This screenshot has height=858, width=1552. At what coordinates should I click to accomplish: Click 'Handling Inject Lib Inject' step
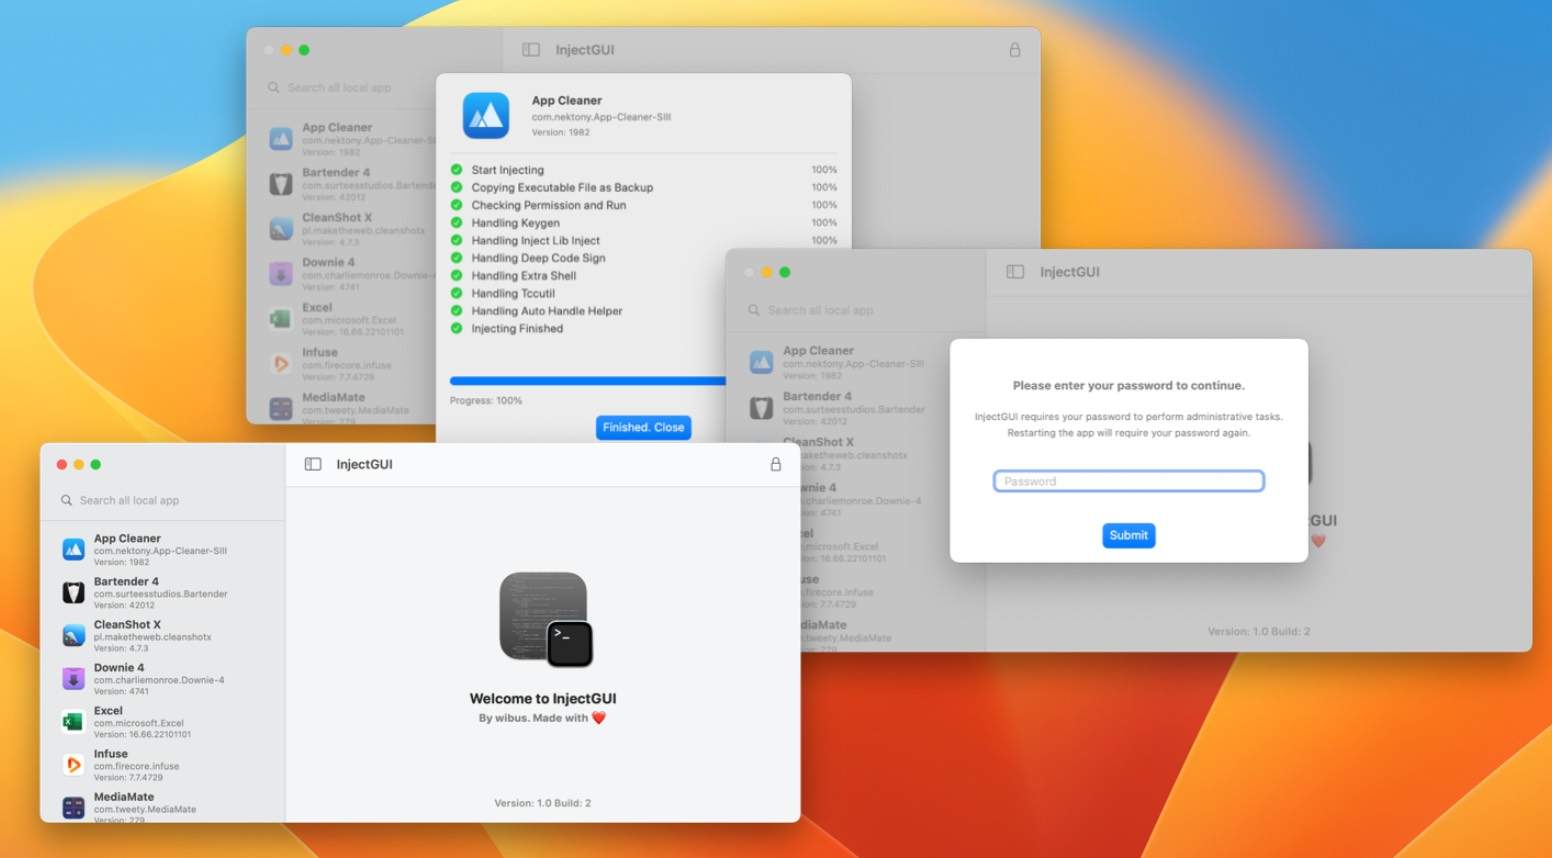pos(536,240)
